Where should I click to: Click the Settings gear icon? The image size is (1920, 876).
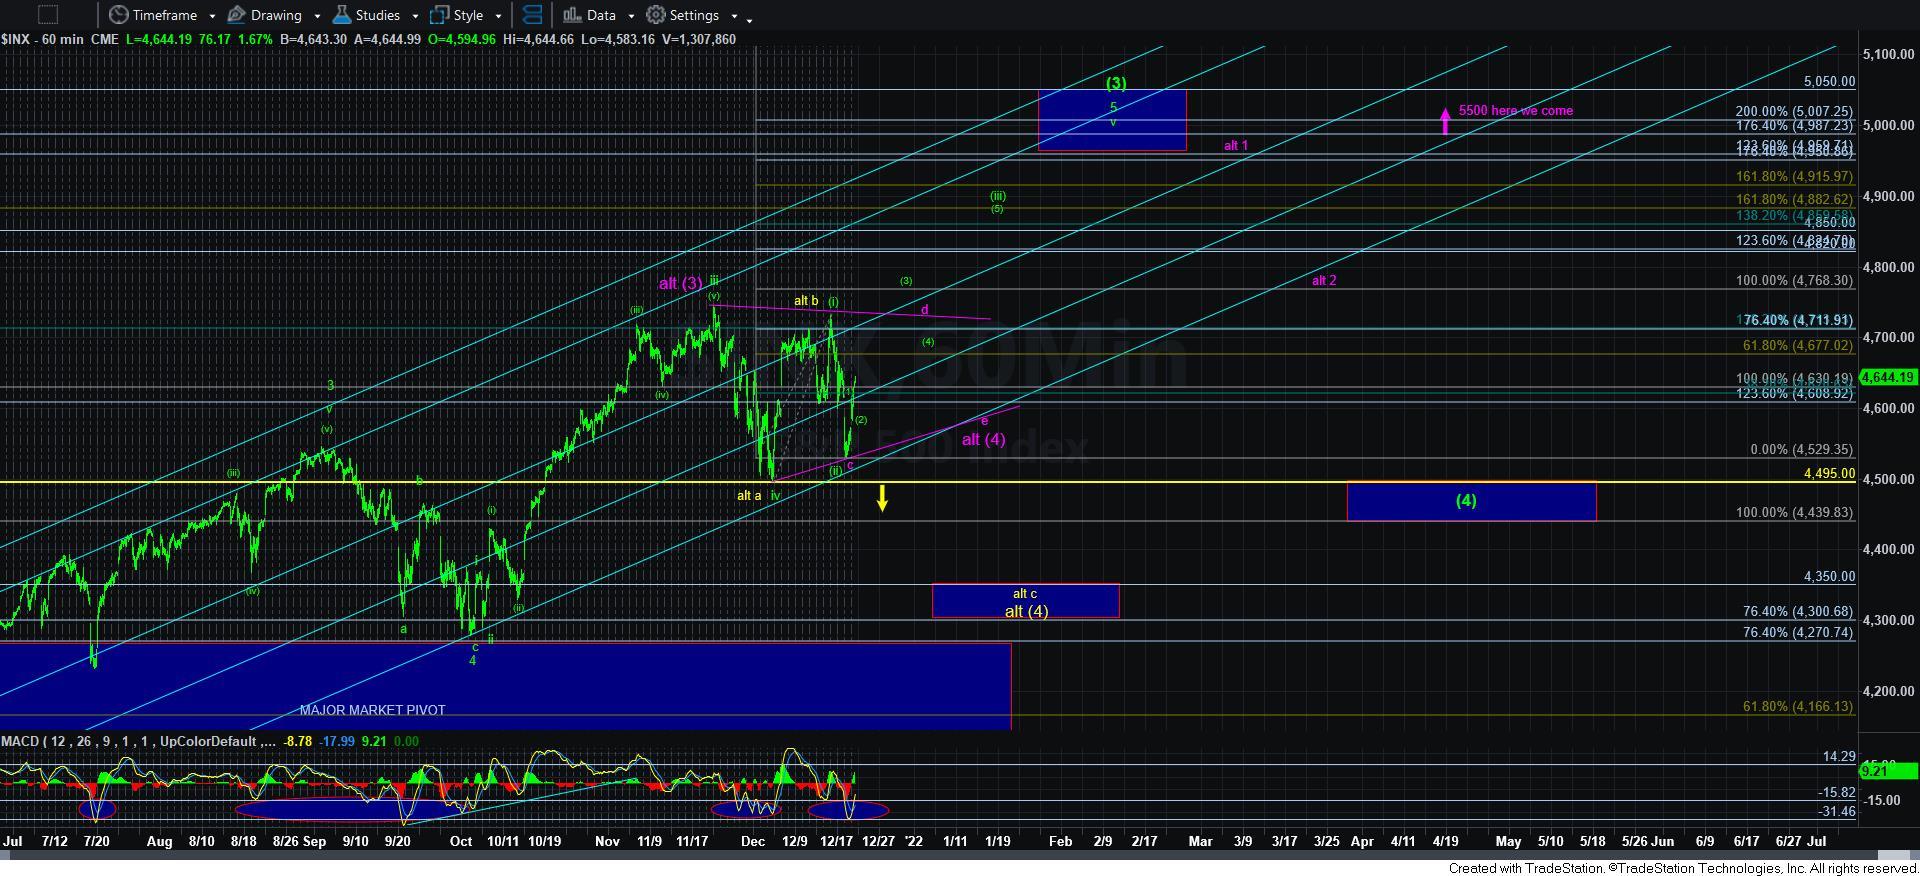point(656,15)
